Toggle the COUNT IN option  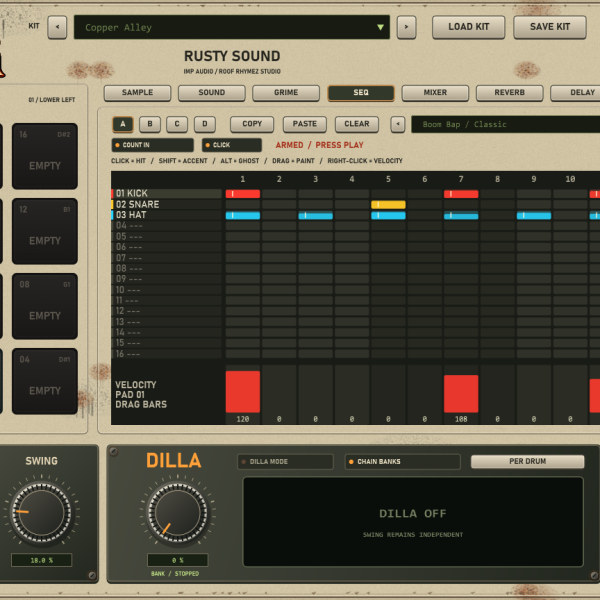(x=152, y=145)
